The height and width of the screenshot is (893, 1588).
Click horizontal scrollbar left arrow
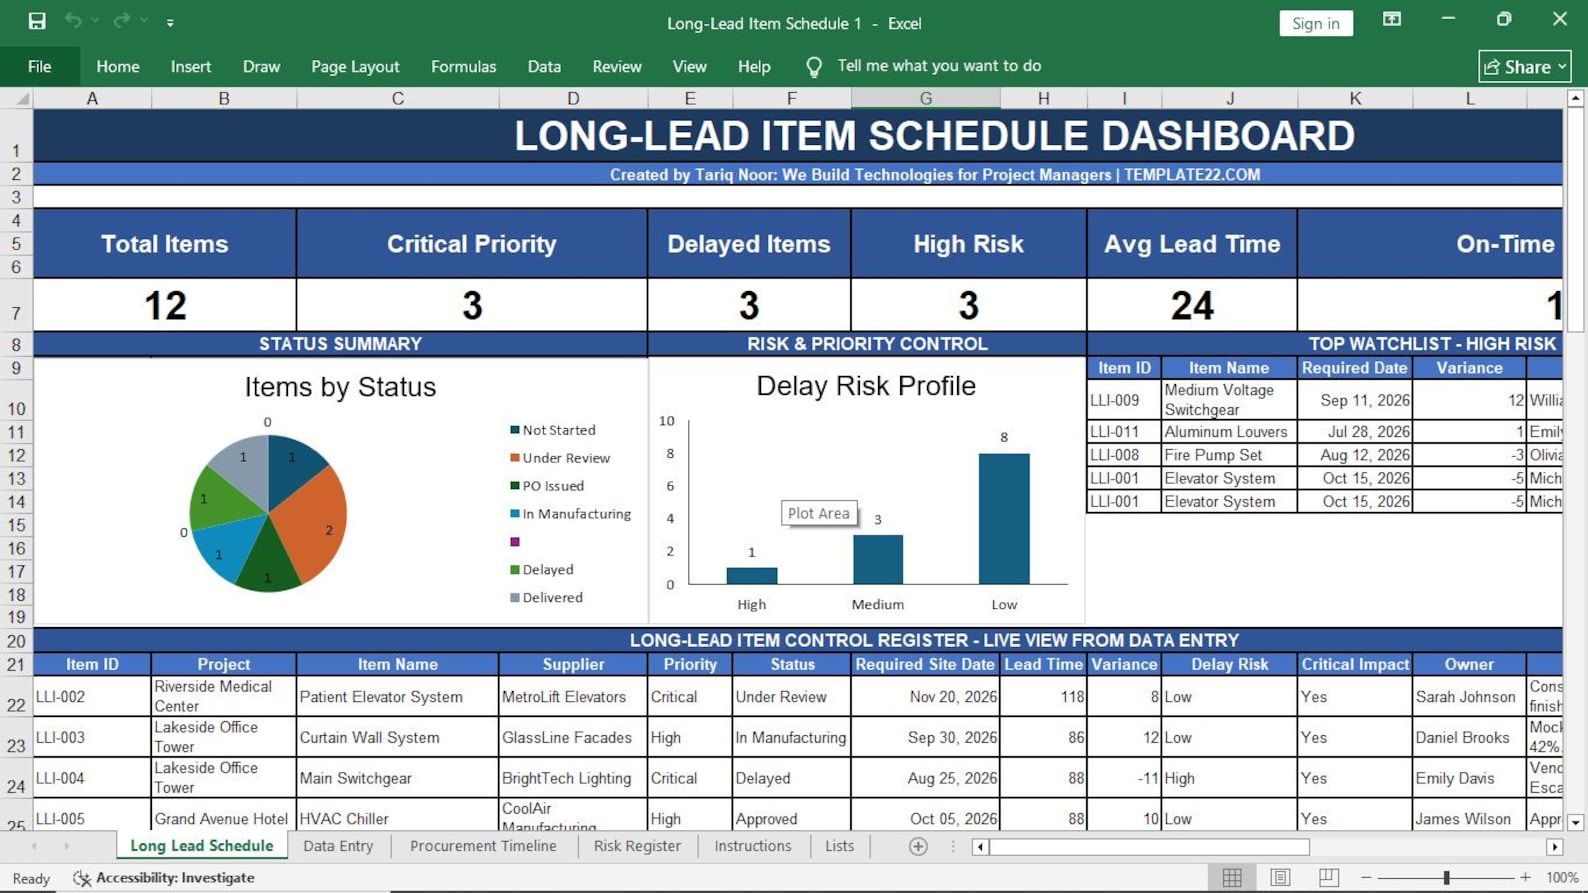[x=980, y=847]
